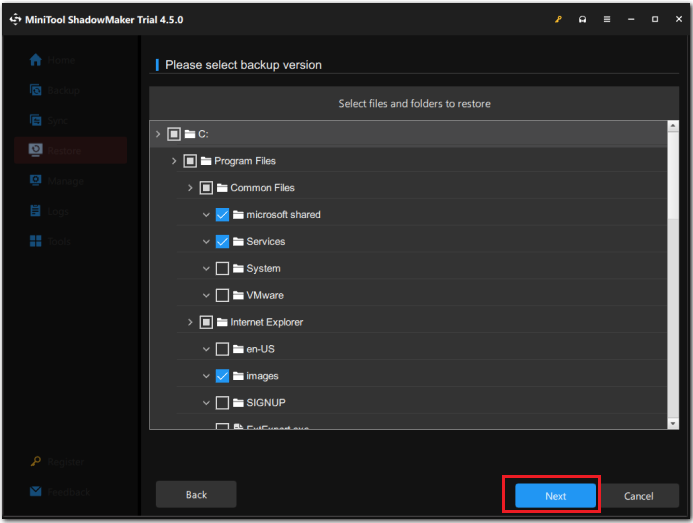Expand the C: drive tree arrow
Image resolution: width=693 pixels, height=523 pixels.
(158, 134)
